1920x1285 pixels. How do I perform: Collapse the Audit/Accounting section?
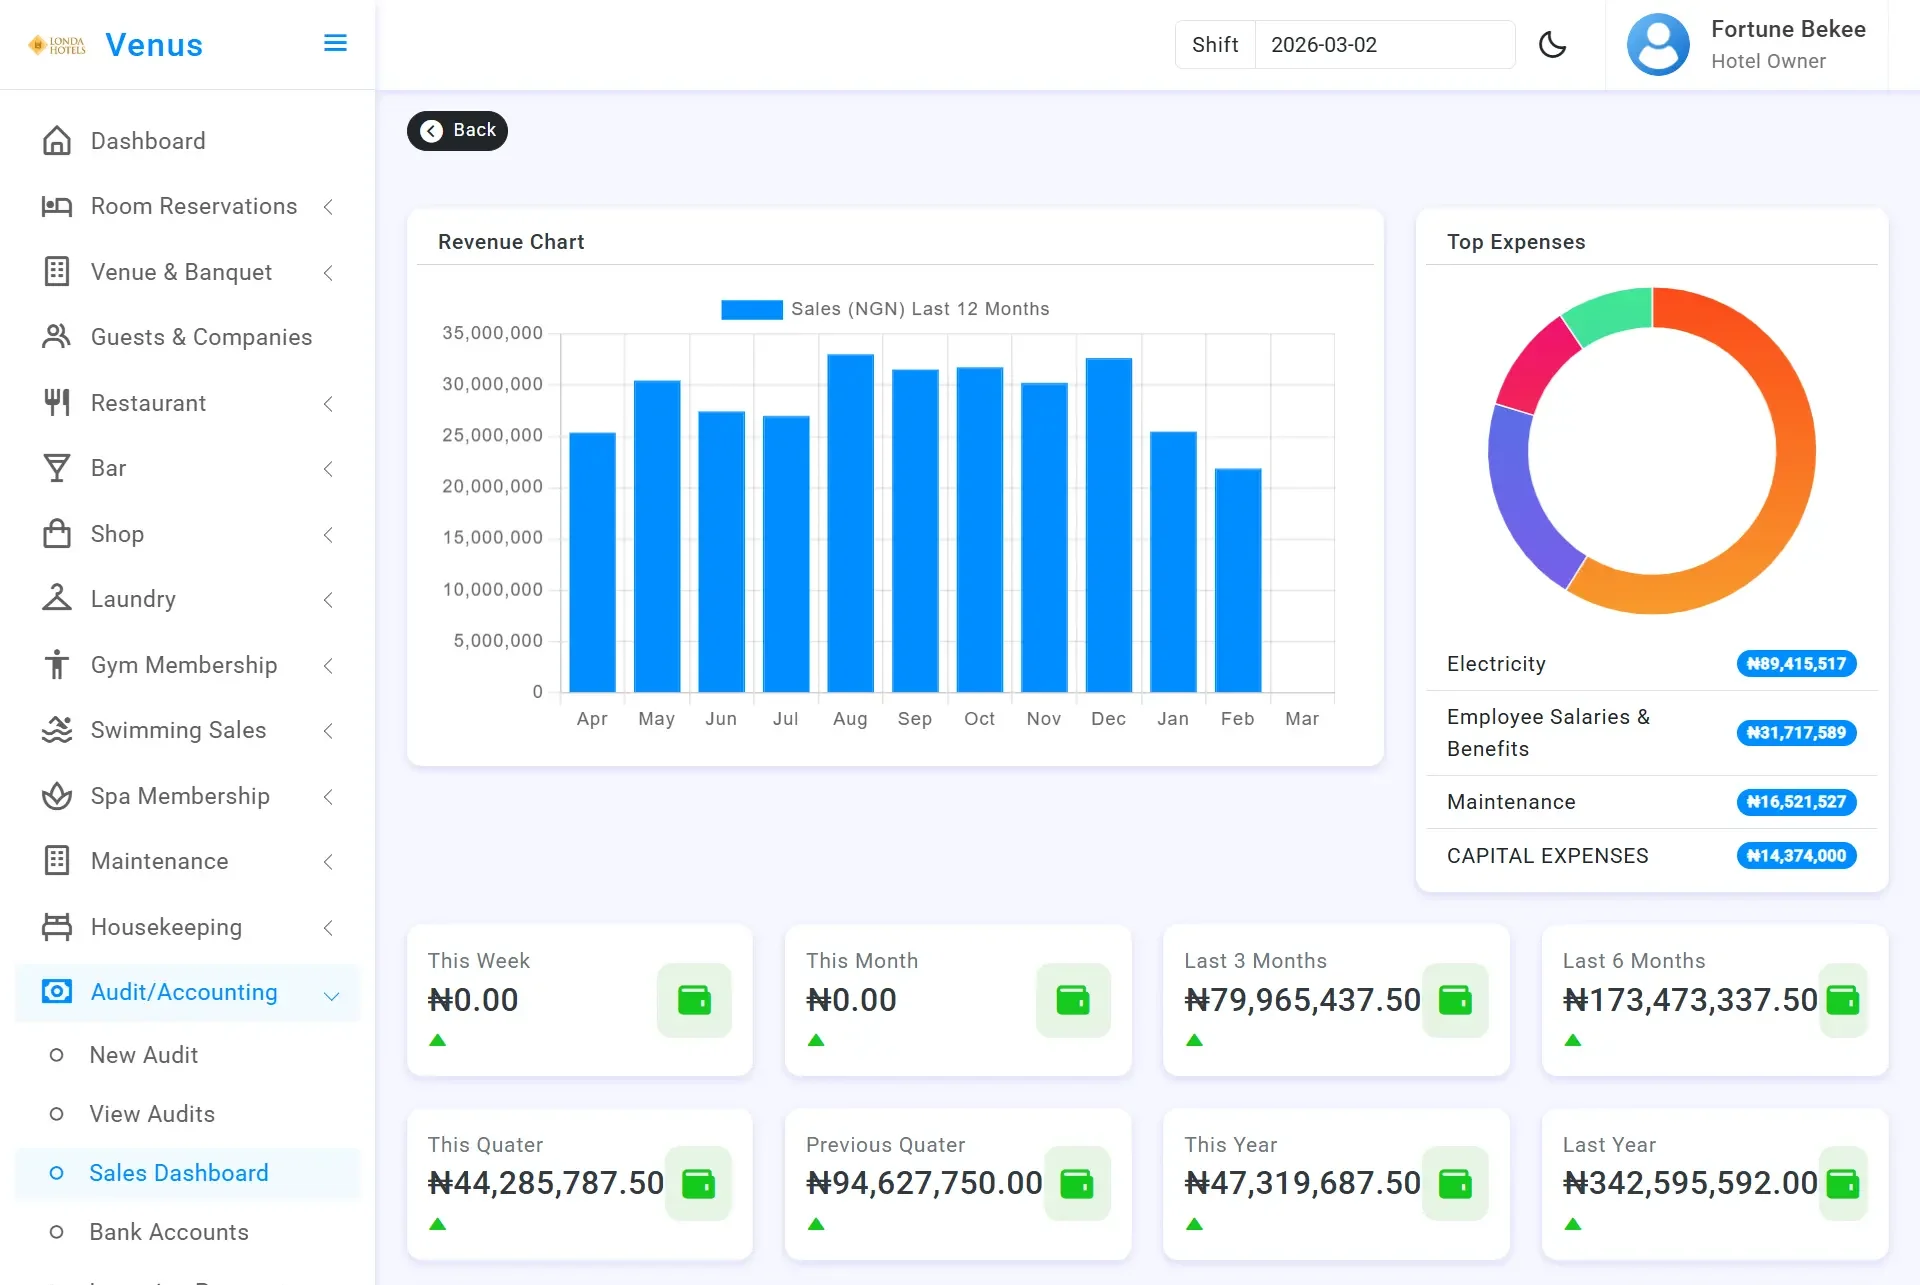click(x=331, y=995)
